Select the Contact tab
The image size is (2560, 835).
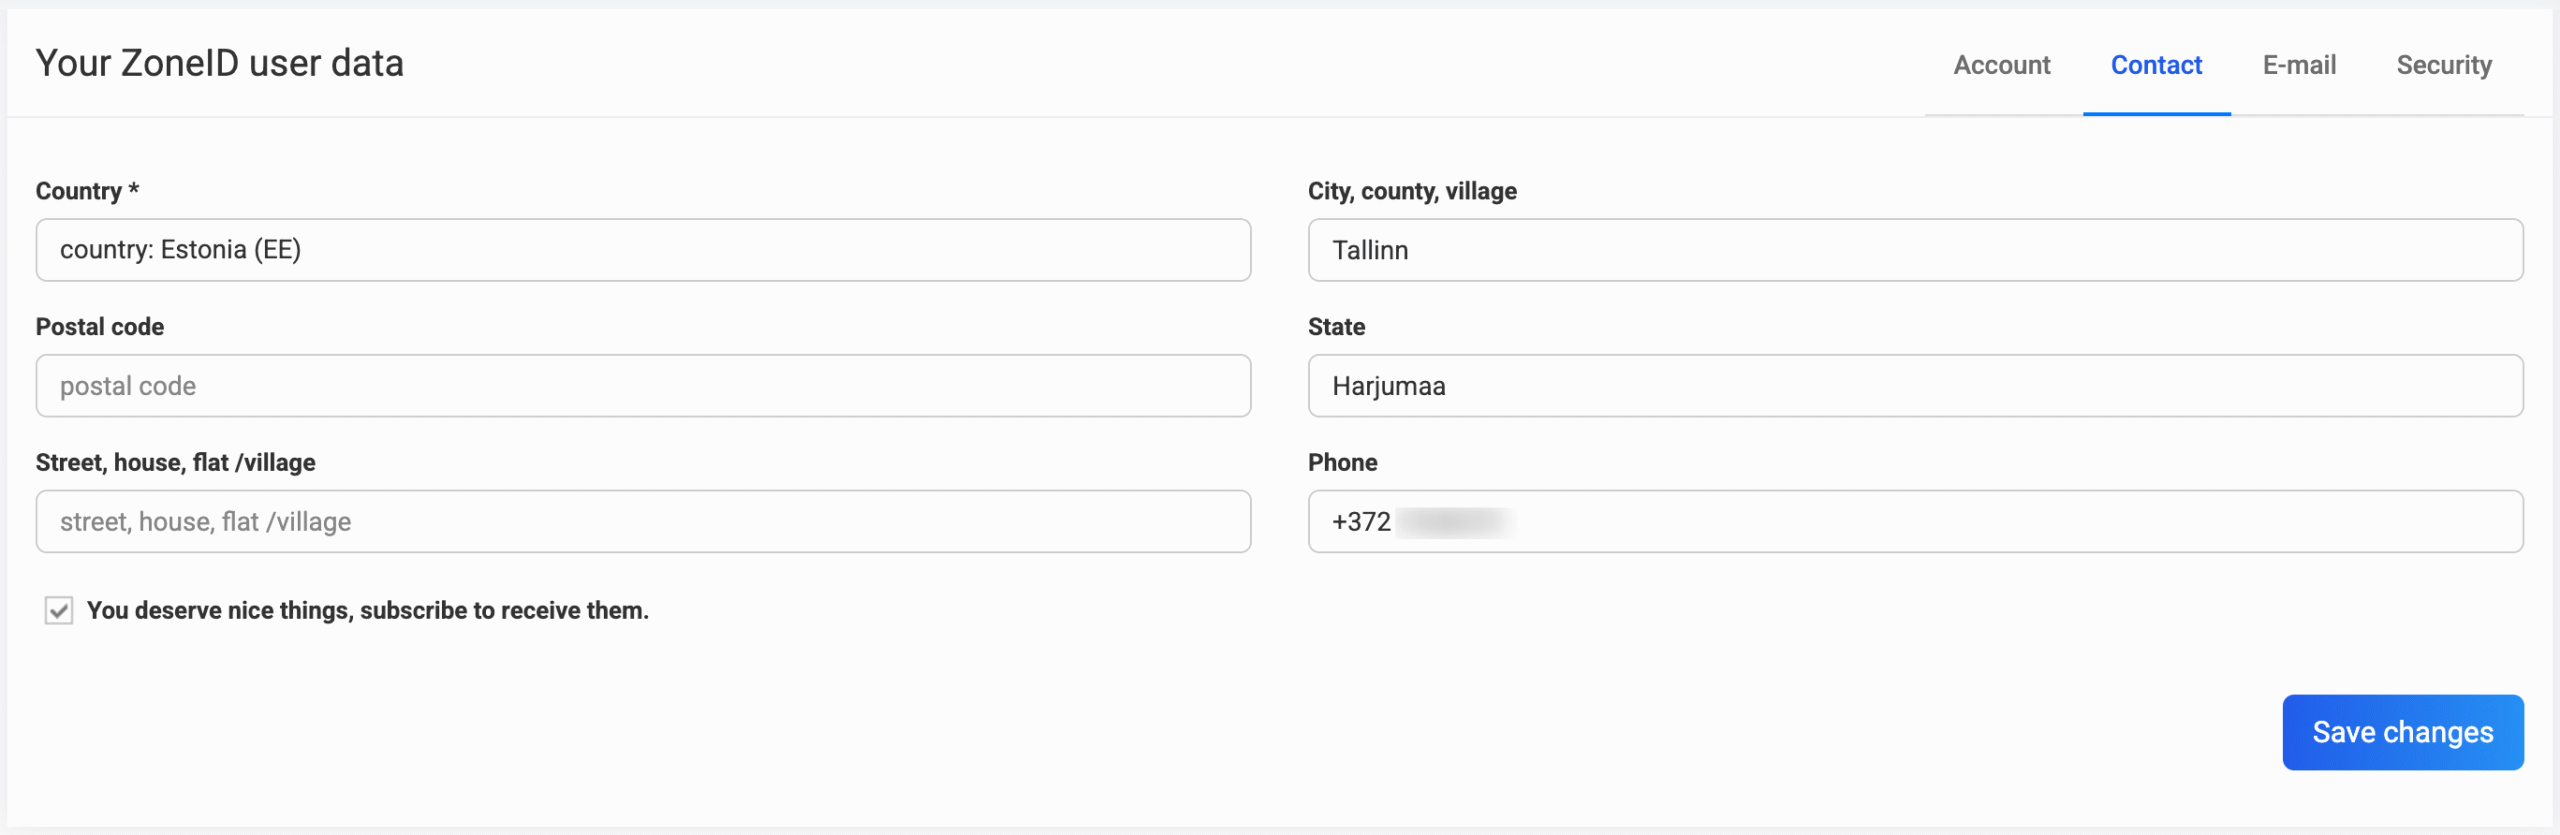tap(2156, 65)
